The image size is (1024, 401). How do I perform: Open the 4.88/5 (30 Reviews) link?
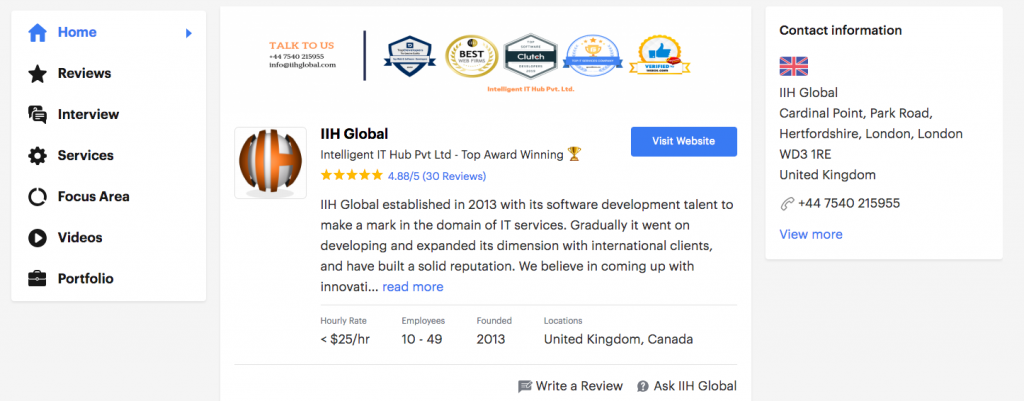coord(437,176)
